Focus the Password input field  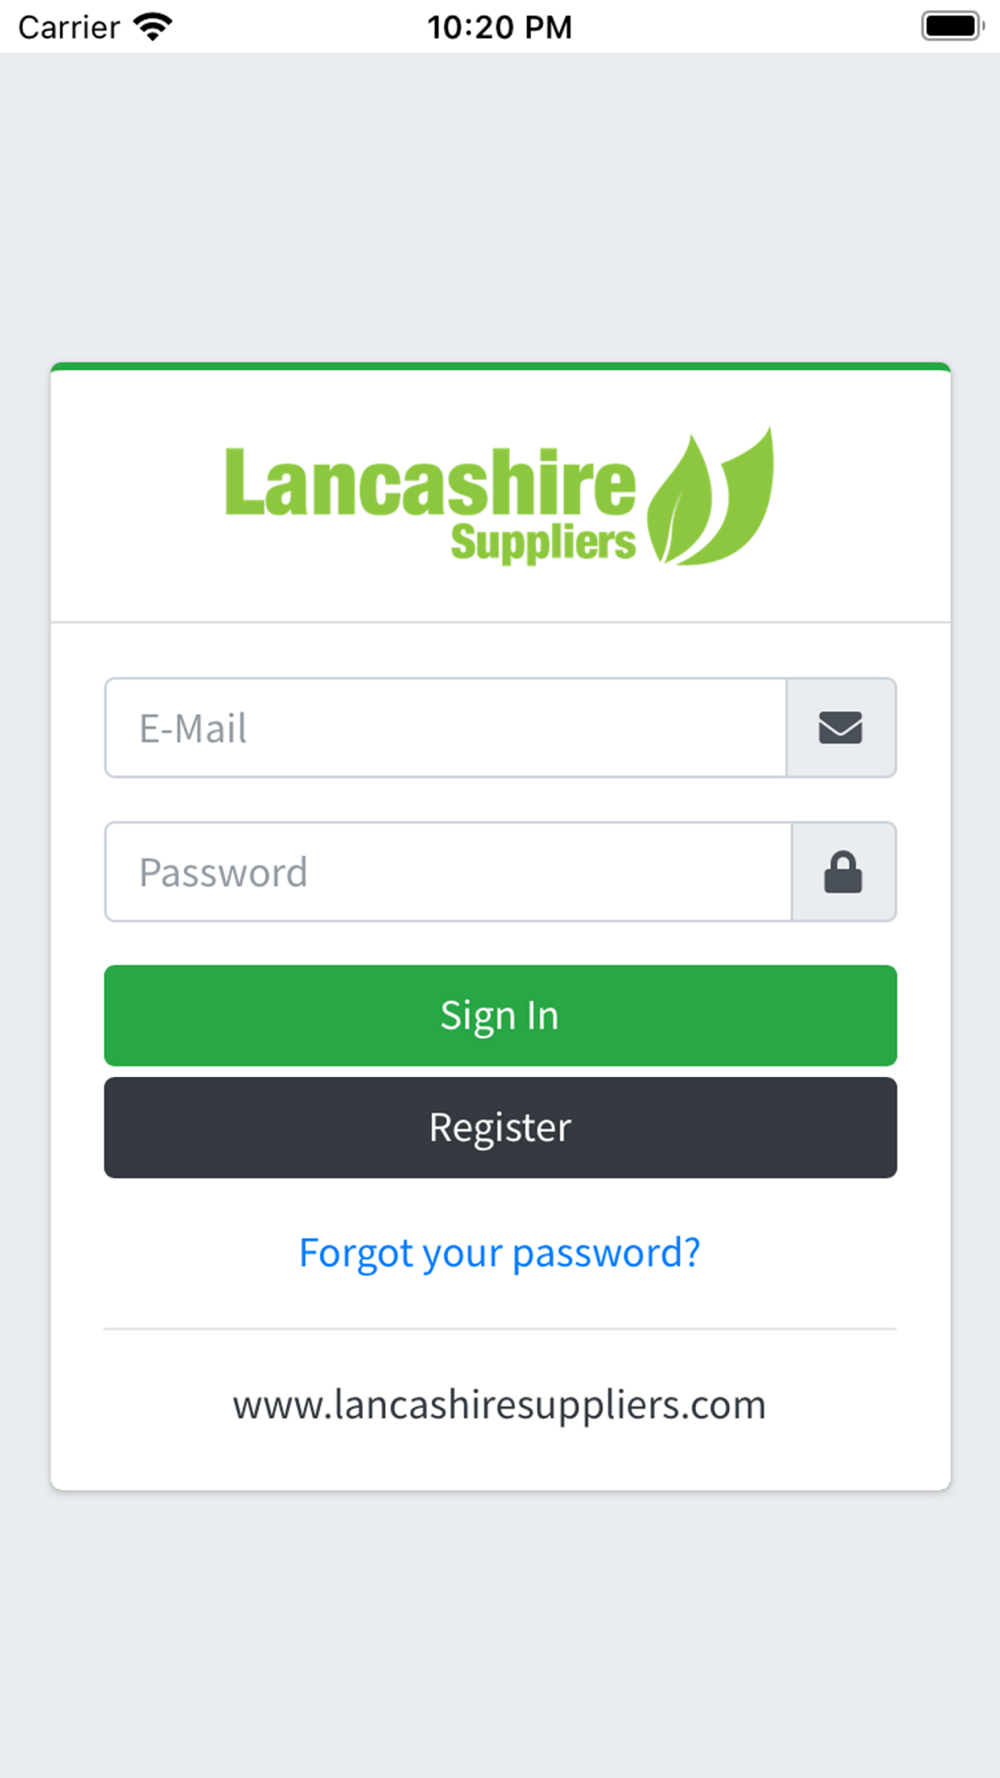[x=449, y=871]
